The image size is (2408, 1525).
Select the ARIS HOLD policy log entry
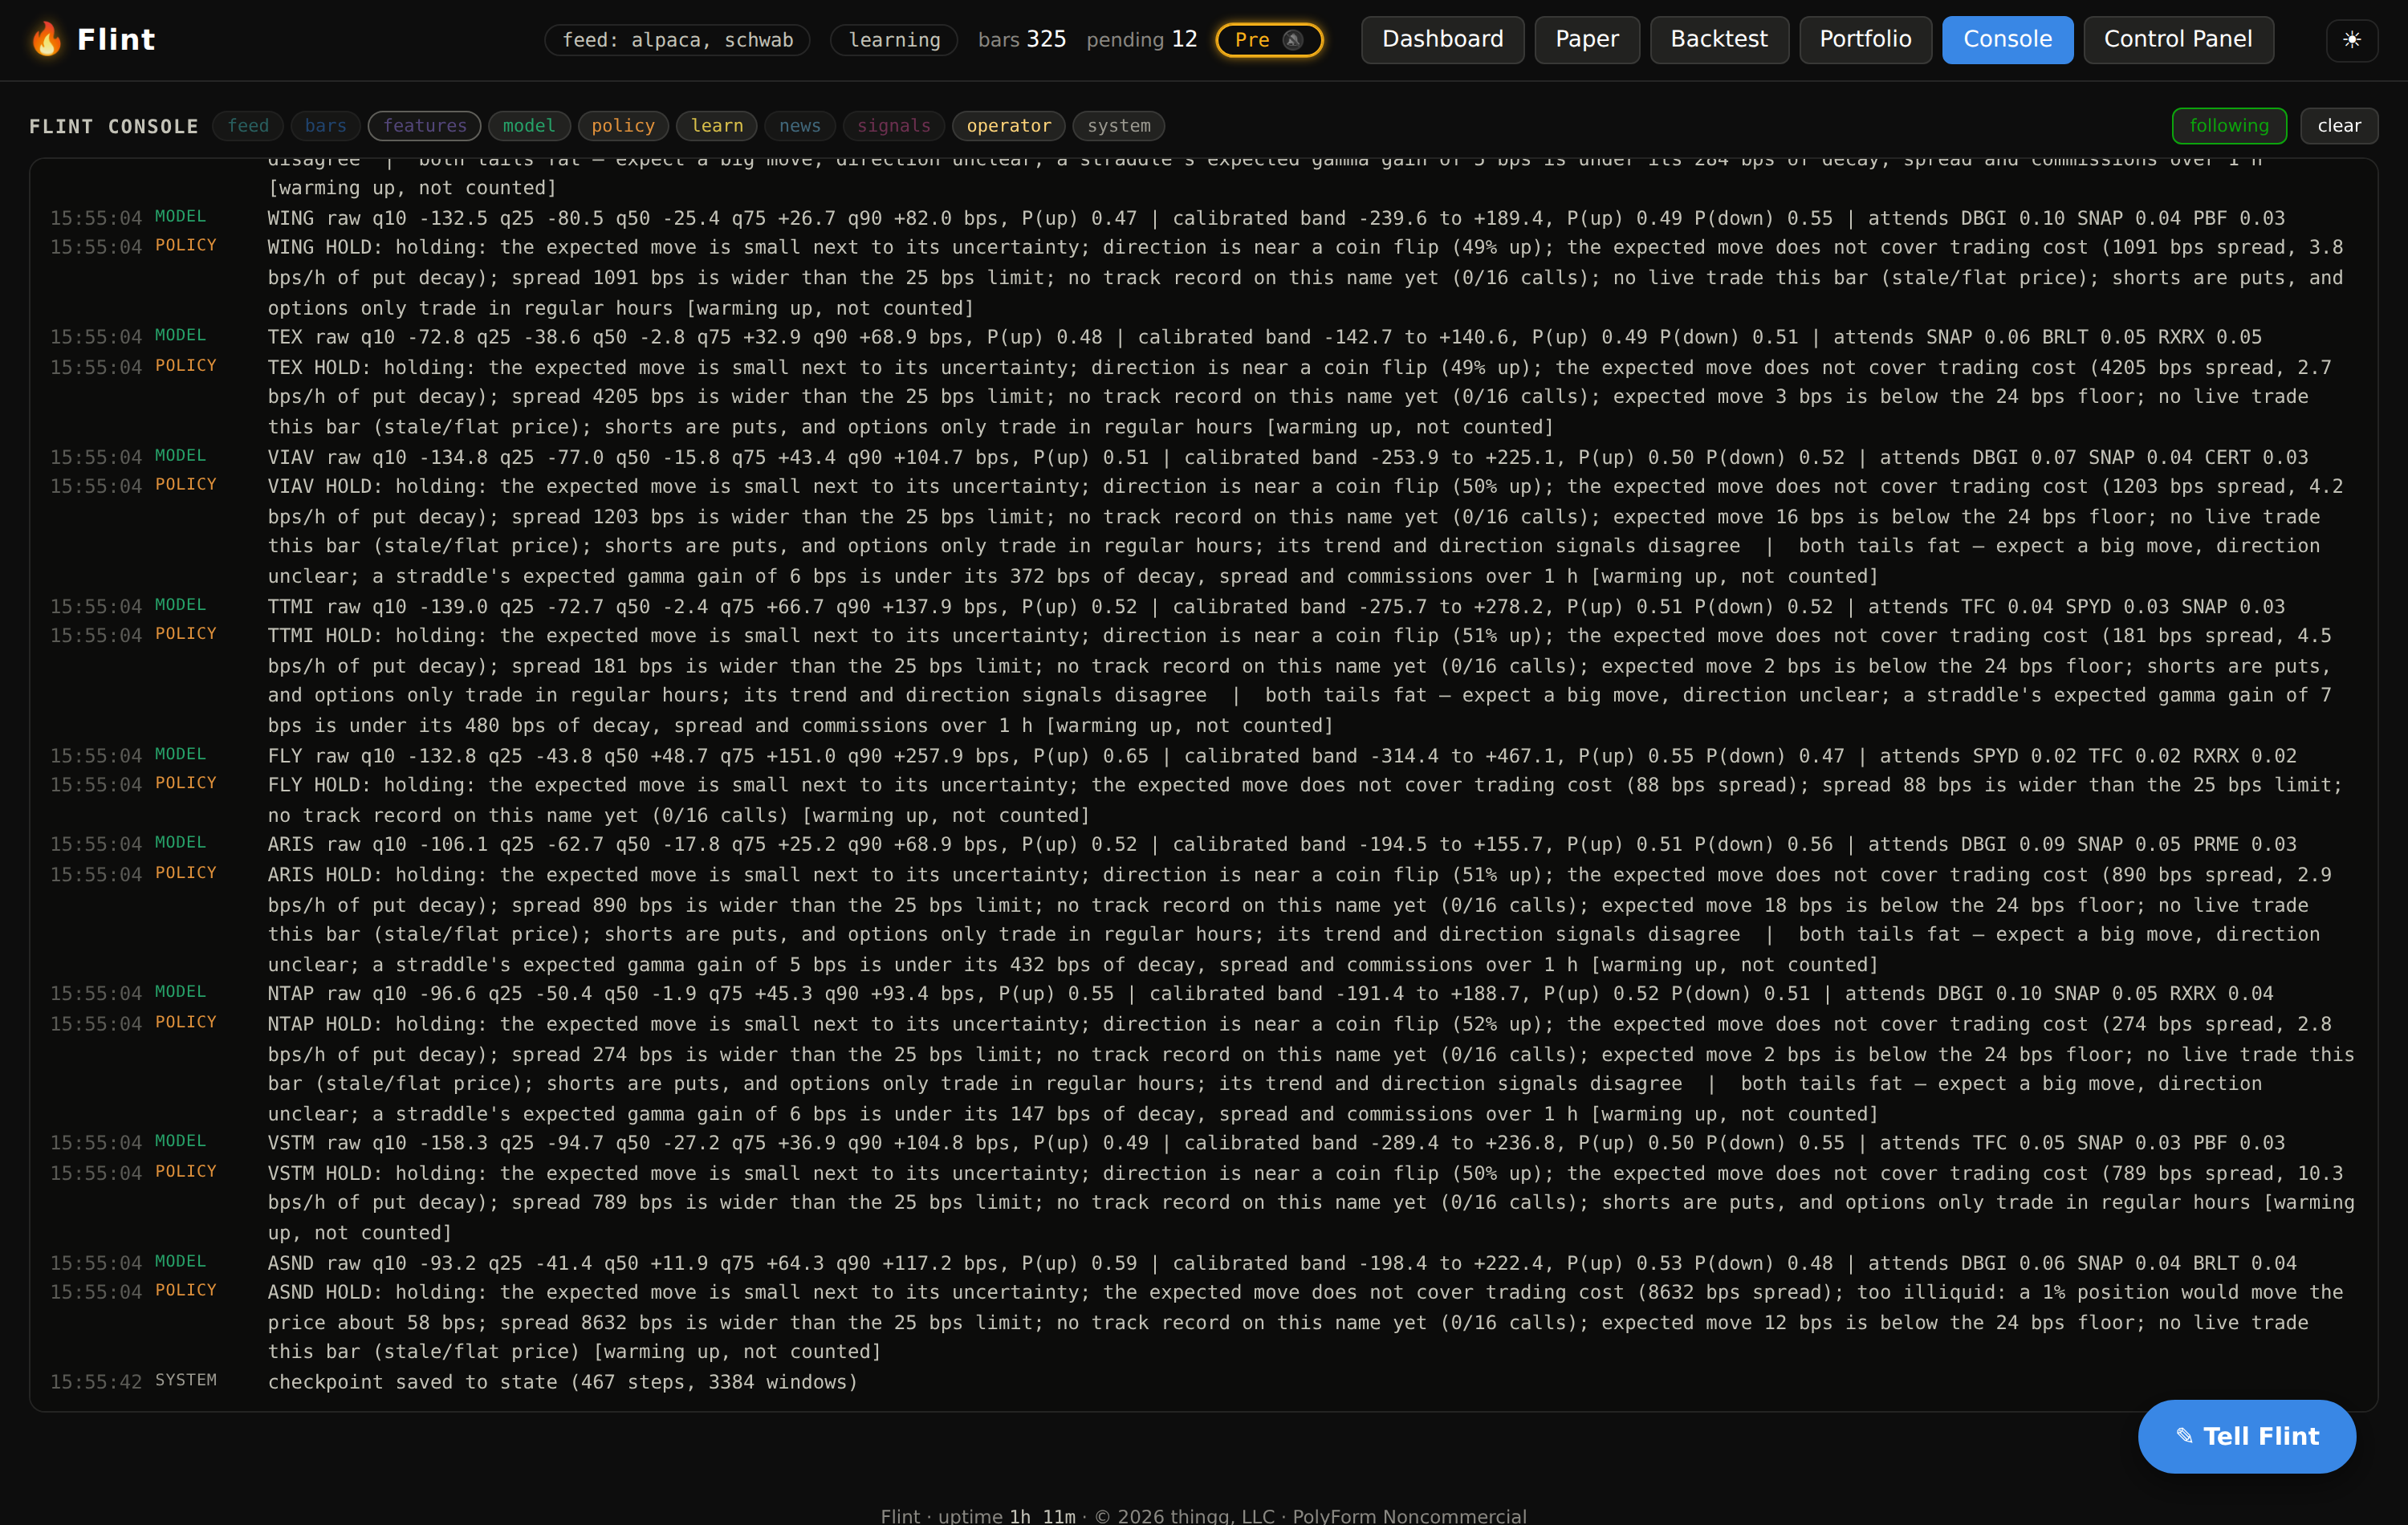pyautogui.click(x=1203, y=919)
